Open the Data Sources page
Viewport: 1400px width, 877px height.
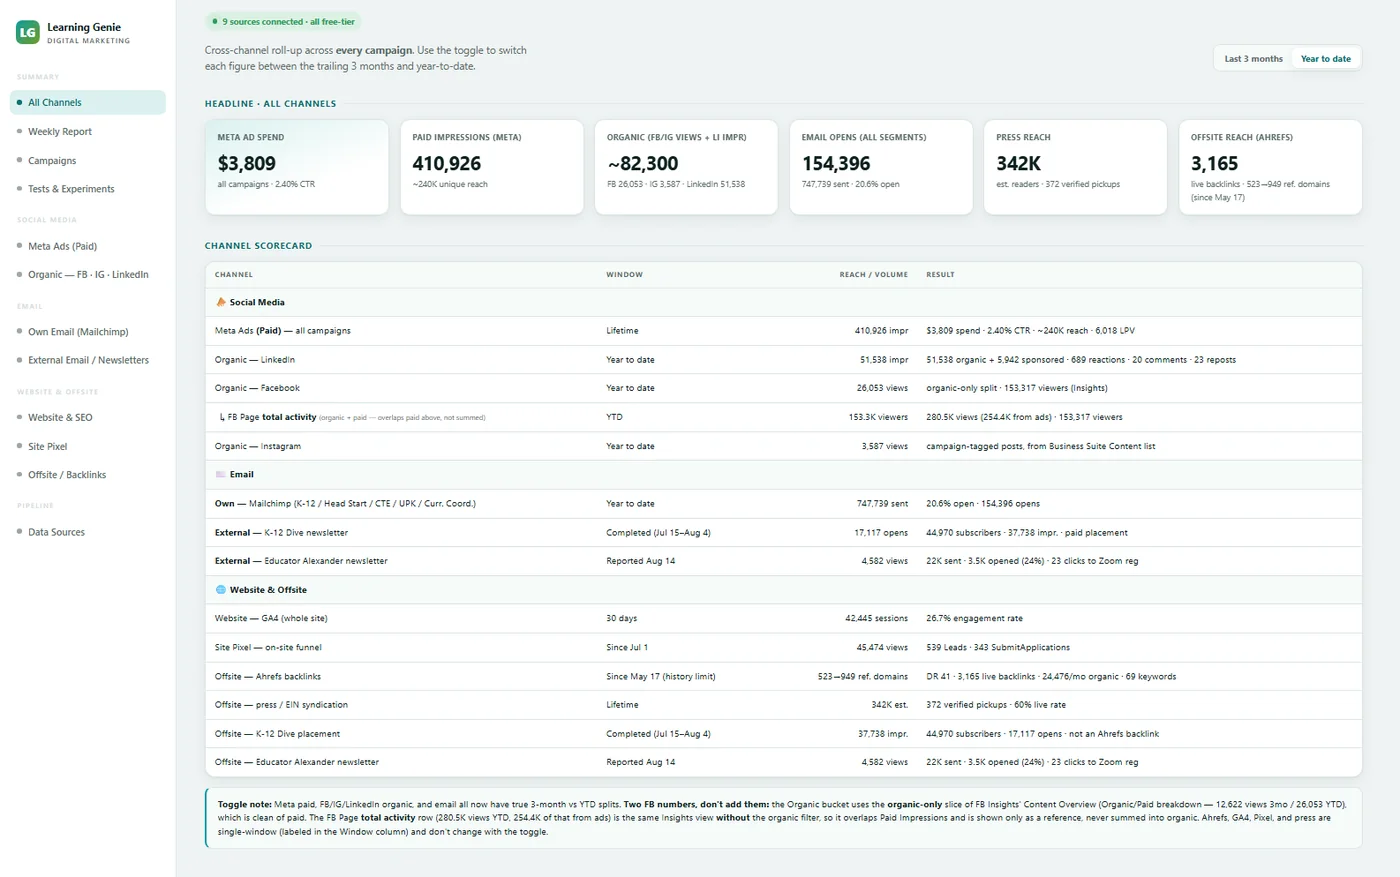88,532
